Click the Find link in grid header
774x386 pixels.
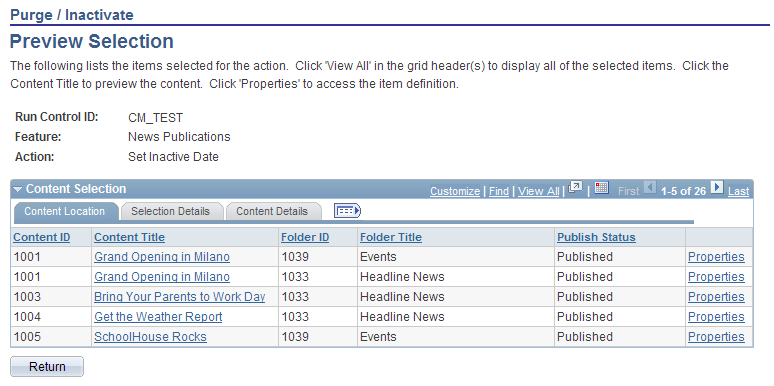pos(499,191)
